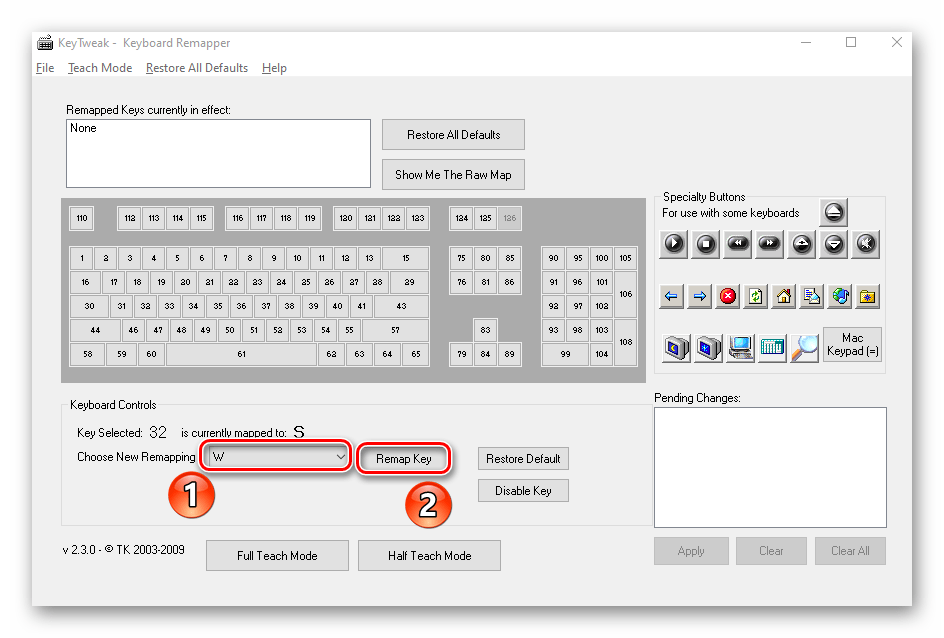Click Show Me The Raw Map

[x=453, y=174]
